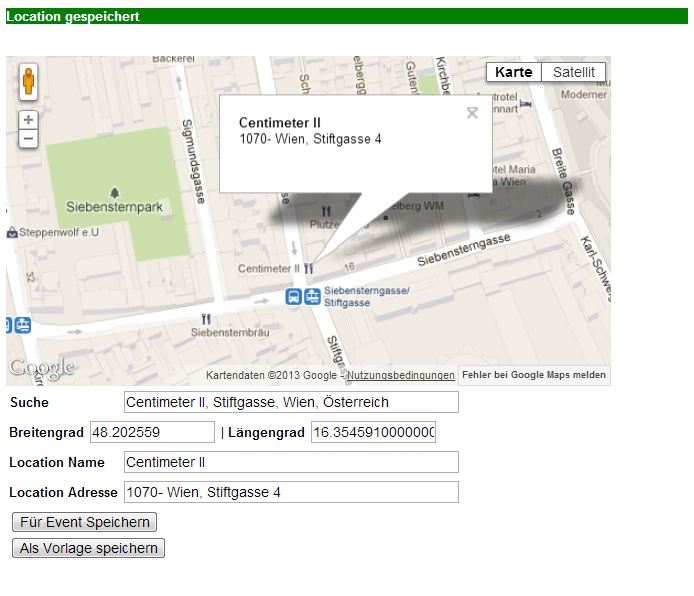Screen dimensions: 694x596
Task: Click the Plutzer restaurant icon
Action: tap(326, 211)
